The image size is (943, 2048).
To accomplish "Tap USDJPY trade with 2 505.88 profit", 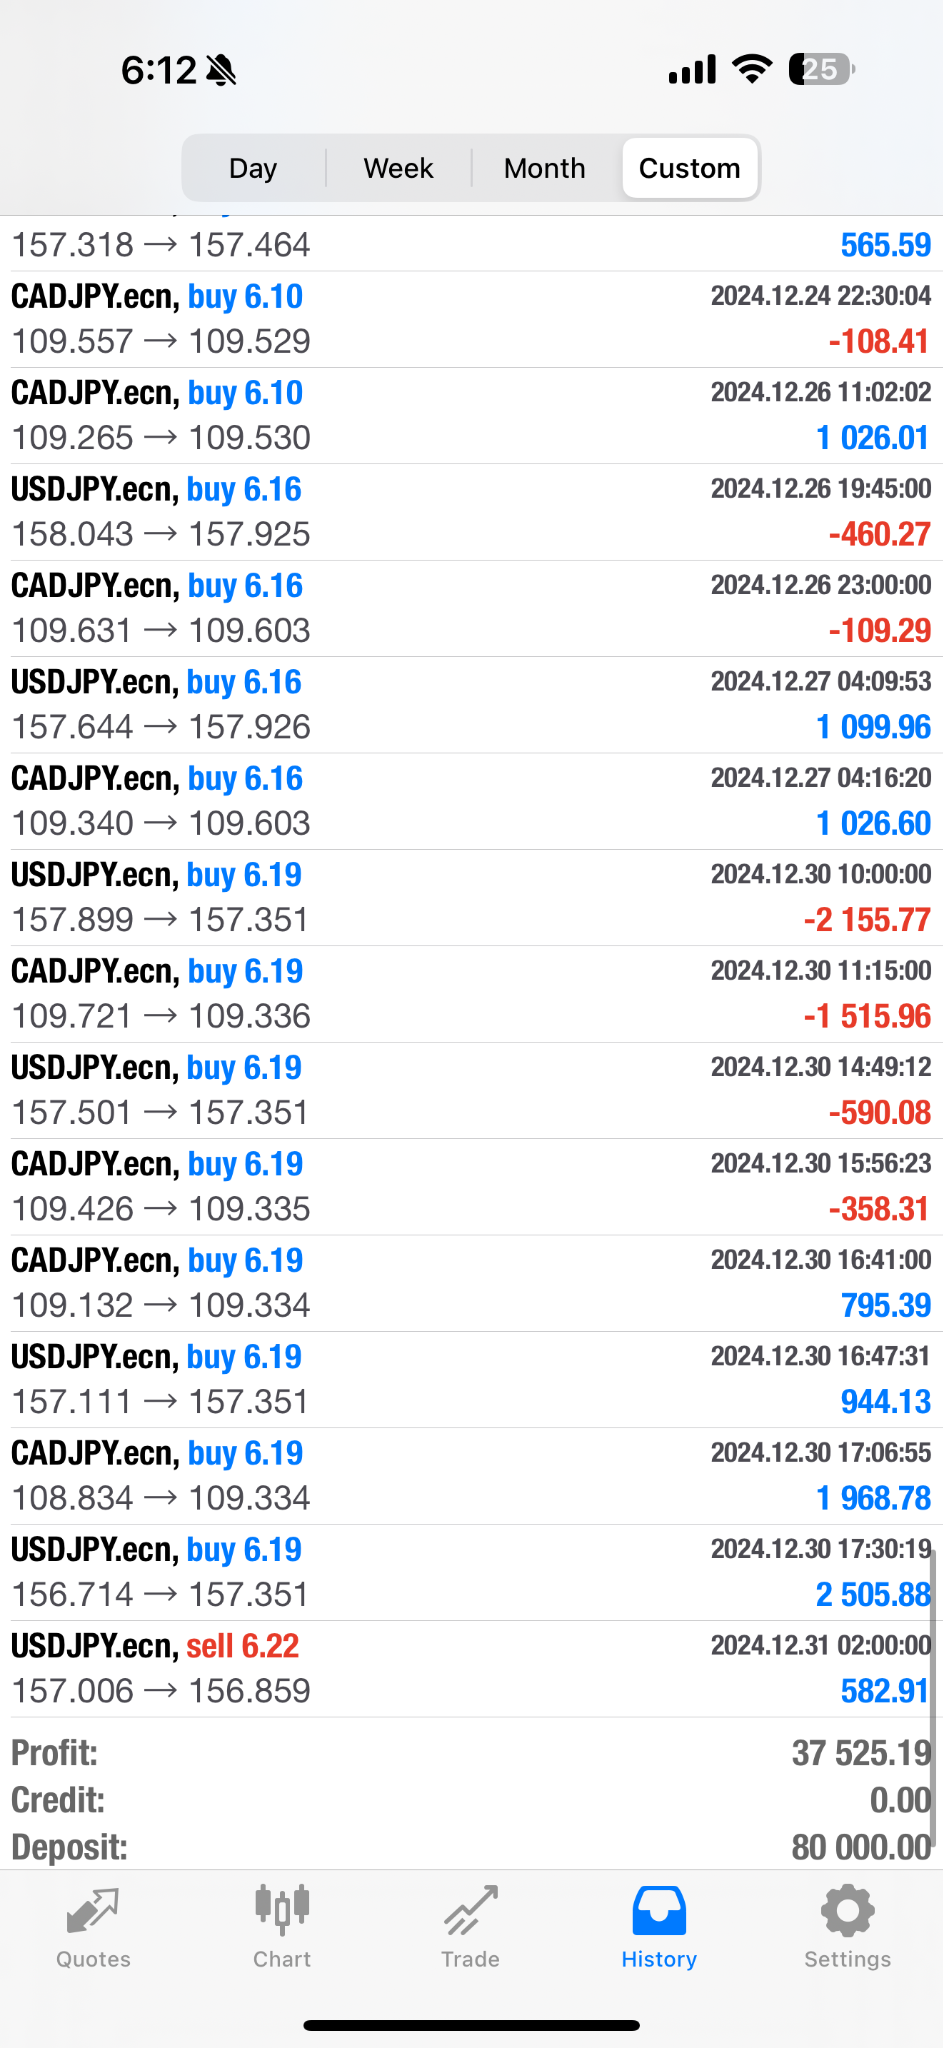I will tap(470, 1572).
